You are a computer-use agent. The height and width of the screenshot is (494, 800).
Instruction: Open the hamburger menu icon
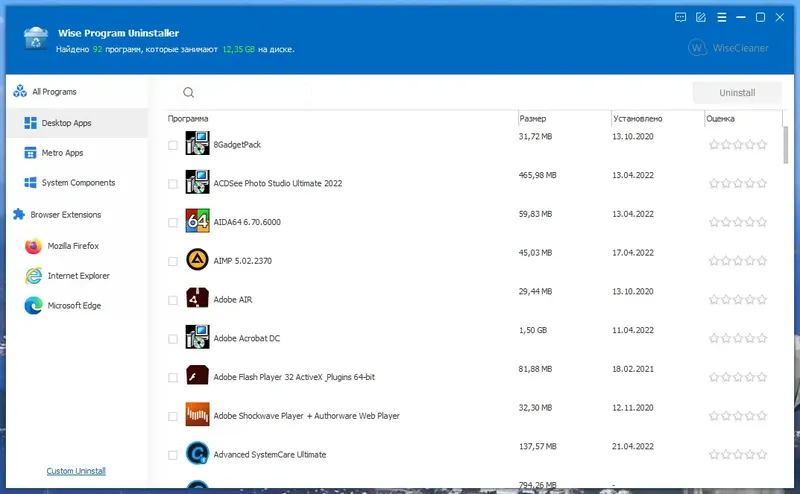pyautogui.click(x=721, y=17)
